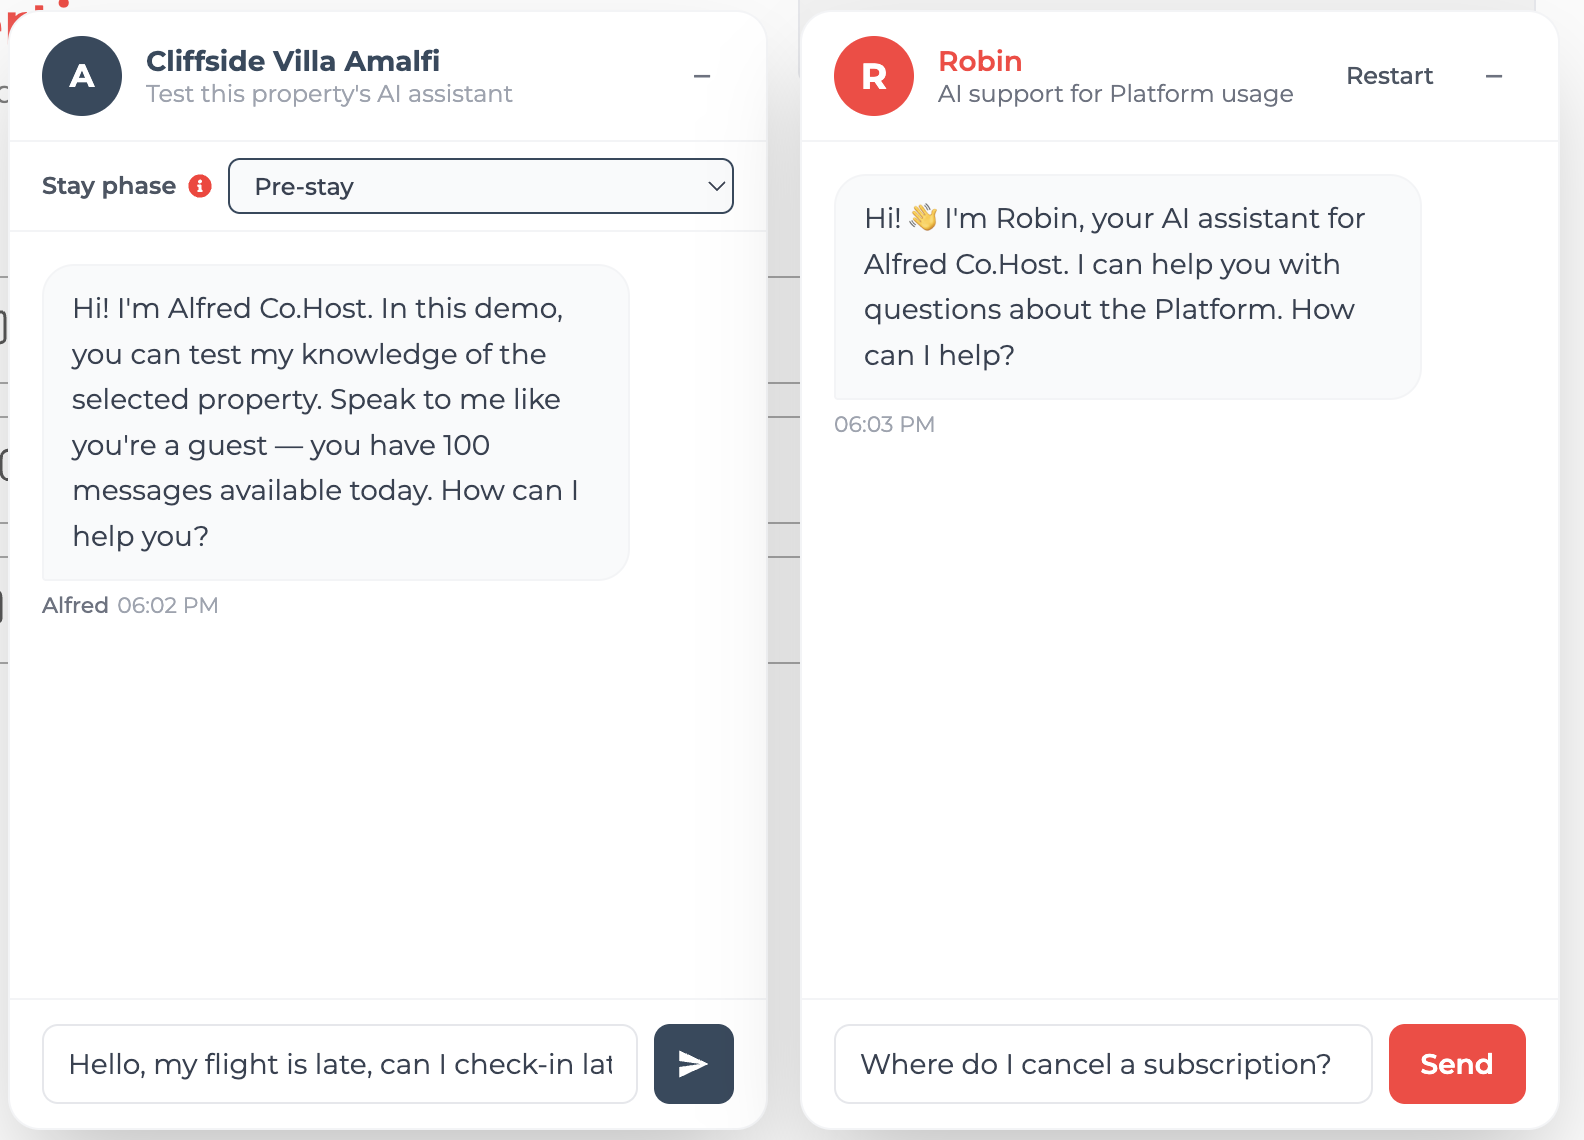Click the Robin name heading
The image size is (1584, 1140).
pyautogui.click(x=980, y=61)
